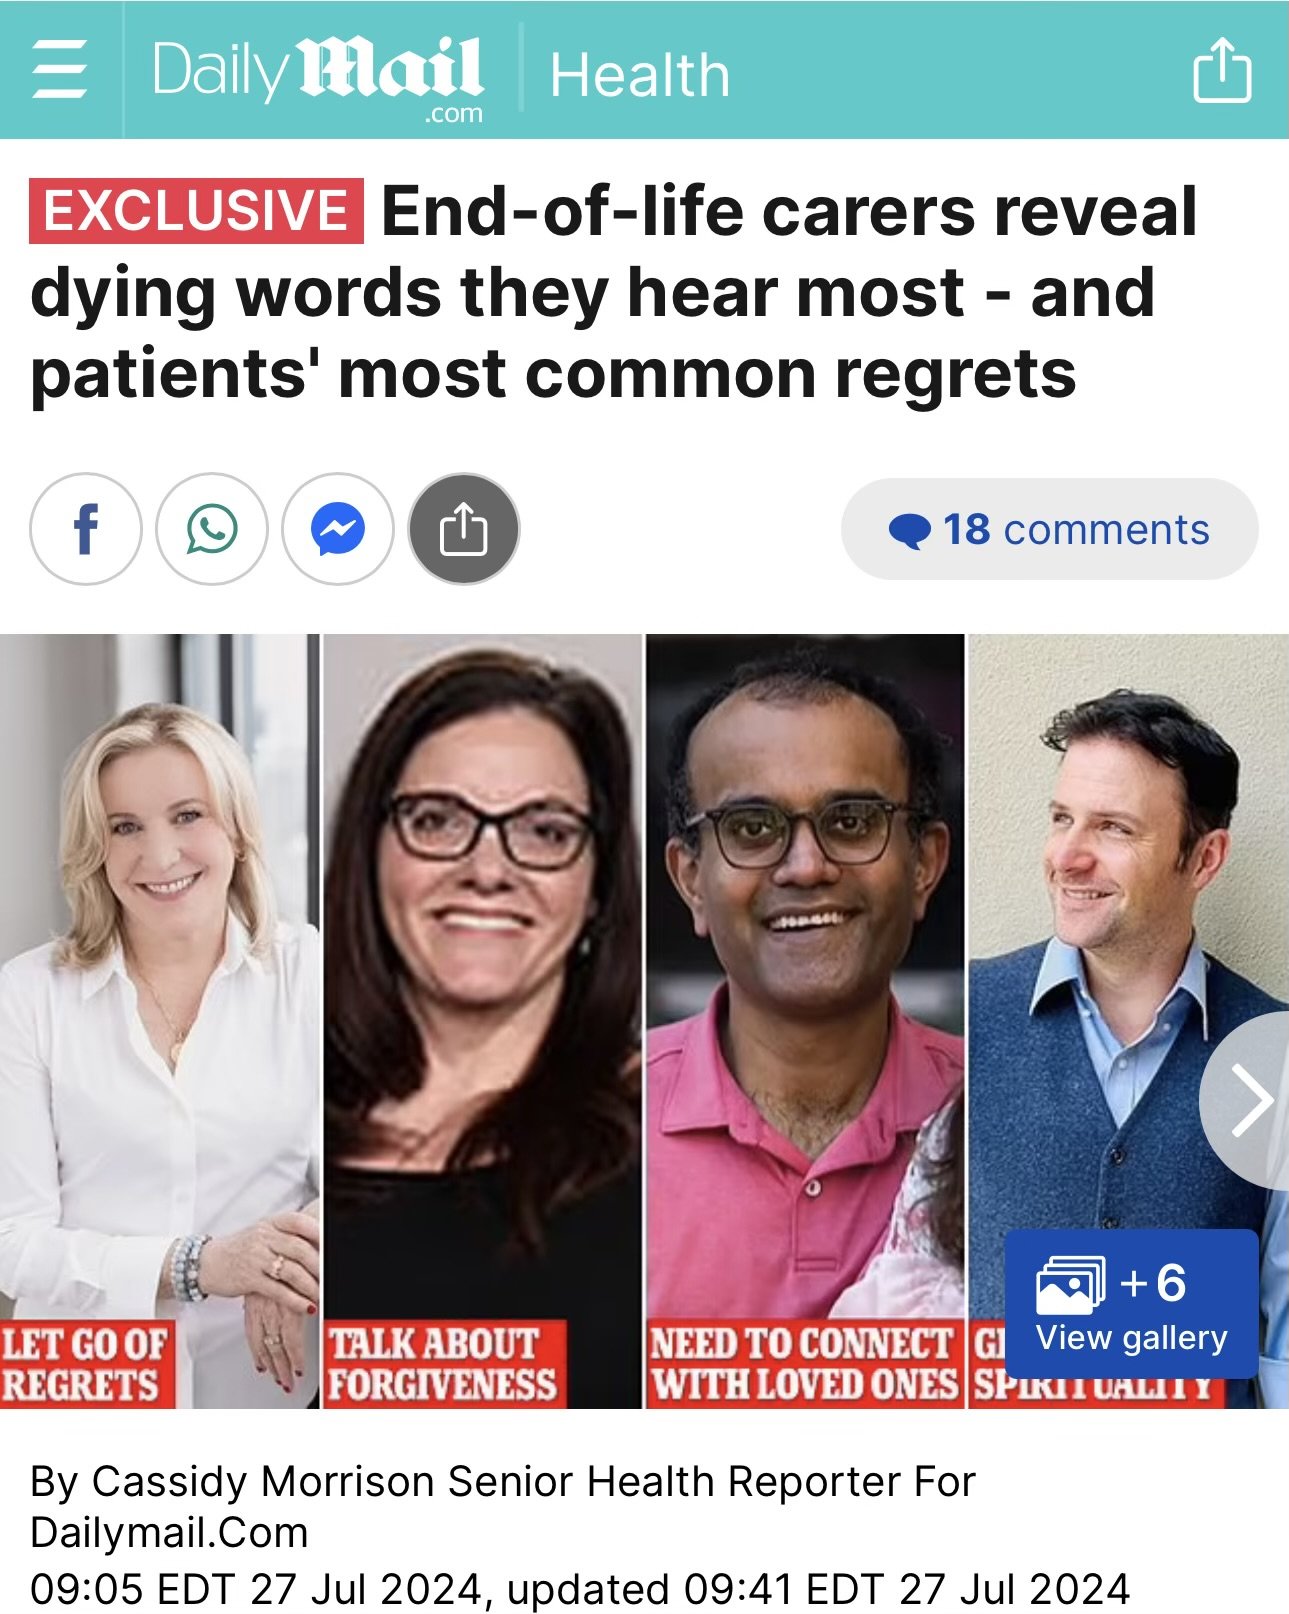Open the gray share options button

coord(464,529)
